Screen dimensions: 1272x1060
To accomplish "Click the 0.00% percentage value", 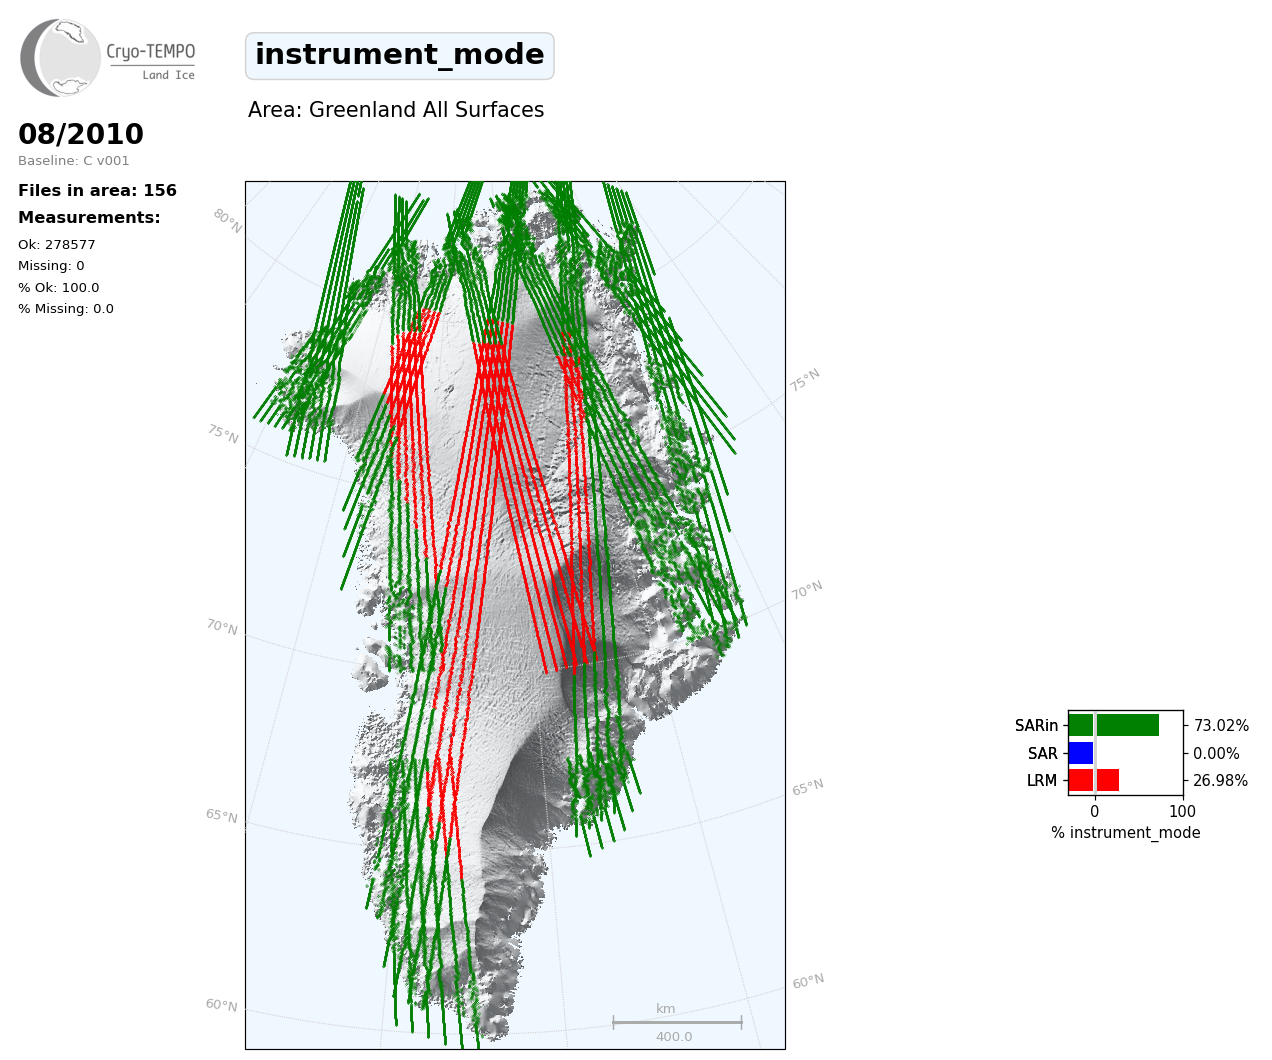I will [1216, 754].
